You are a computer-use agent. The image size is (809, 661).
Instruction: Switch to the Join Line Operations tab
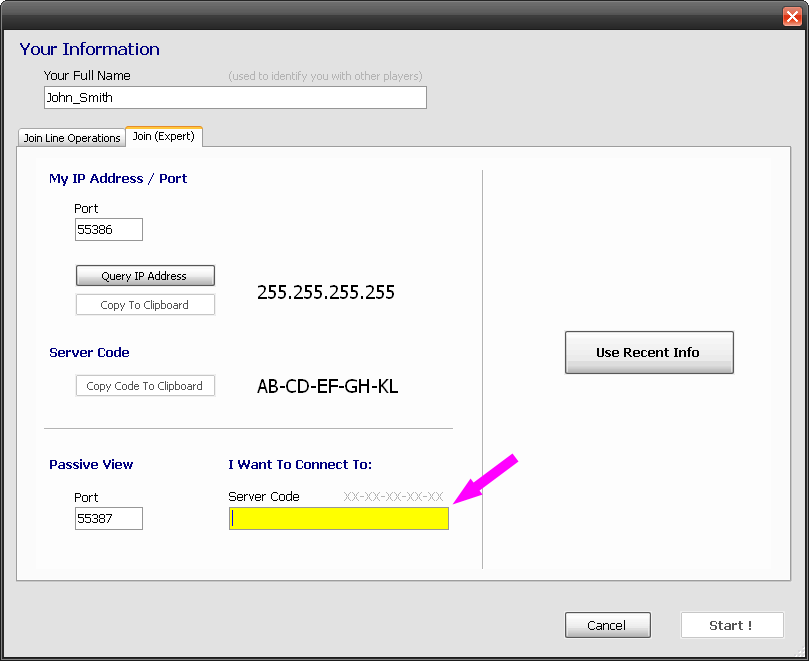[x=72, y=138]
